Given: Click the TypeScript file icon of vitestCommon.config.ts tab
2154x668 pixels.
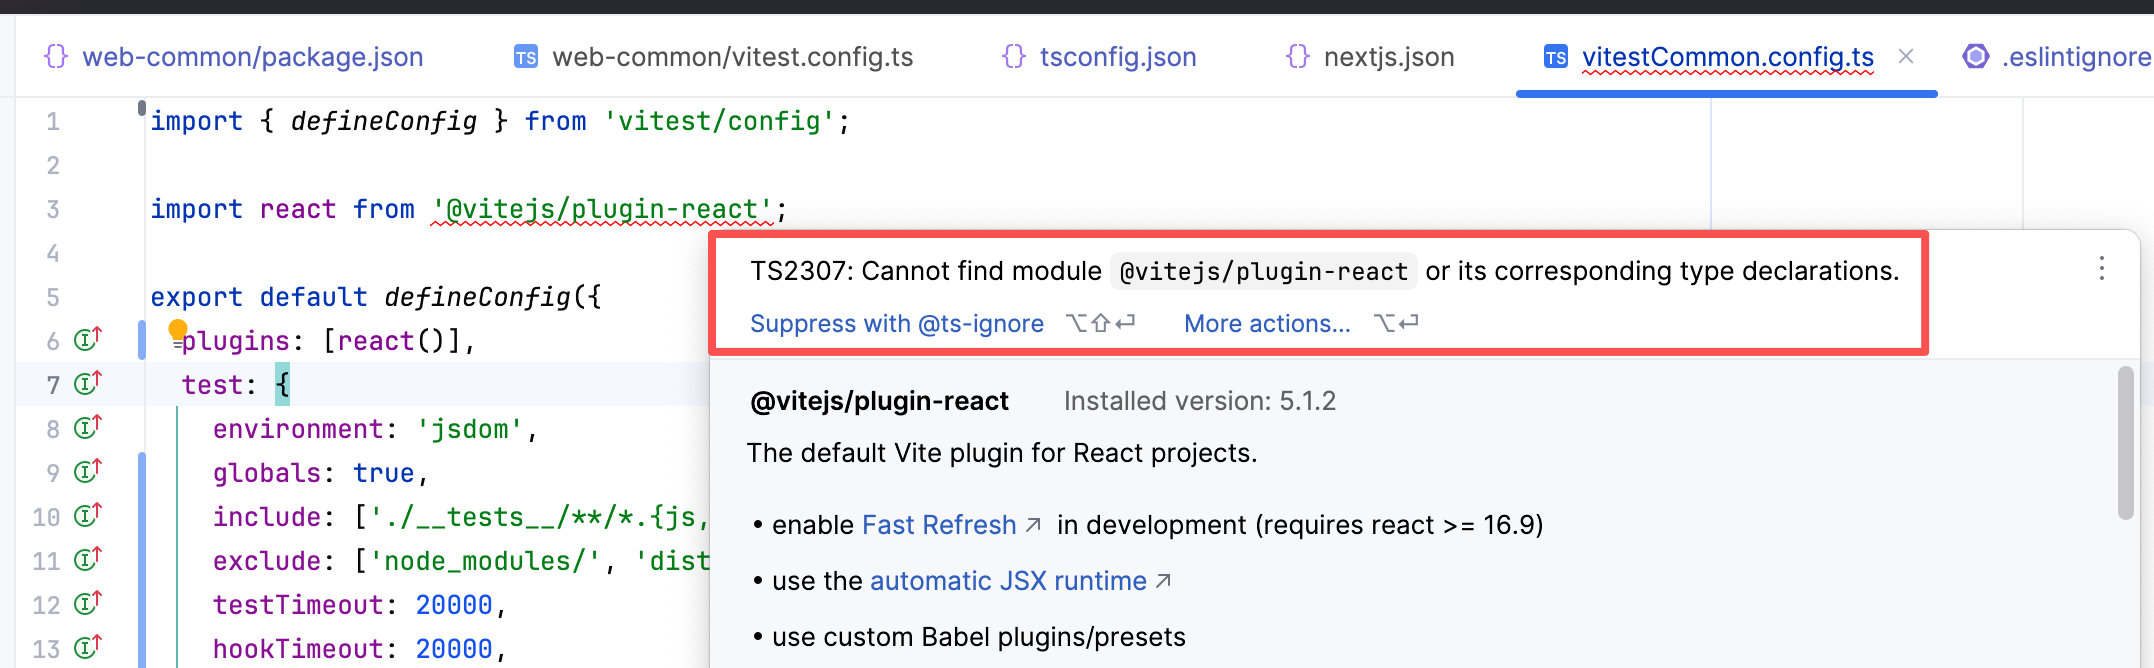Looking at the screenshot, I should [x=1555, y=57].
